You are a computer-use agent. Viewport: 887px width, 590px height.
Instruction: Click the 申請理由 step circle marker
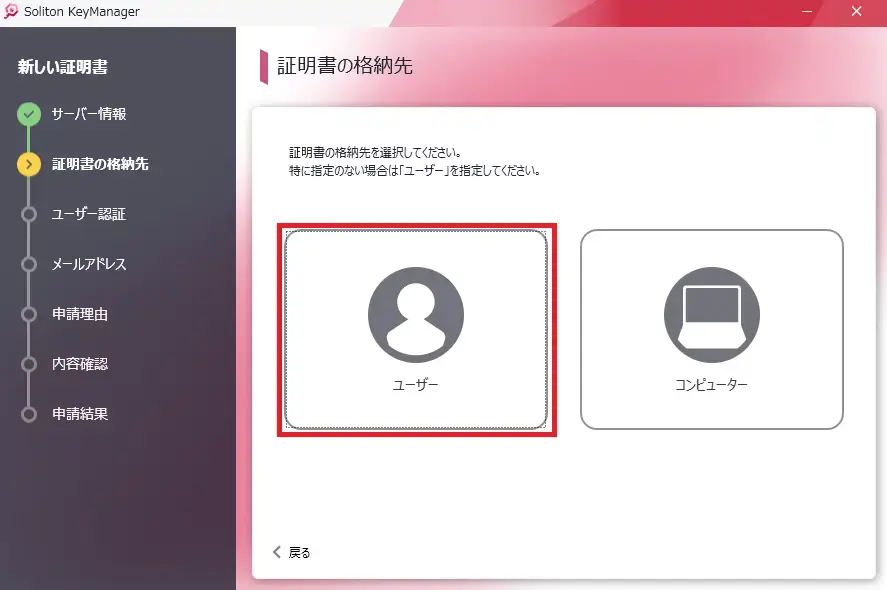click(x=29, y=314)
